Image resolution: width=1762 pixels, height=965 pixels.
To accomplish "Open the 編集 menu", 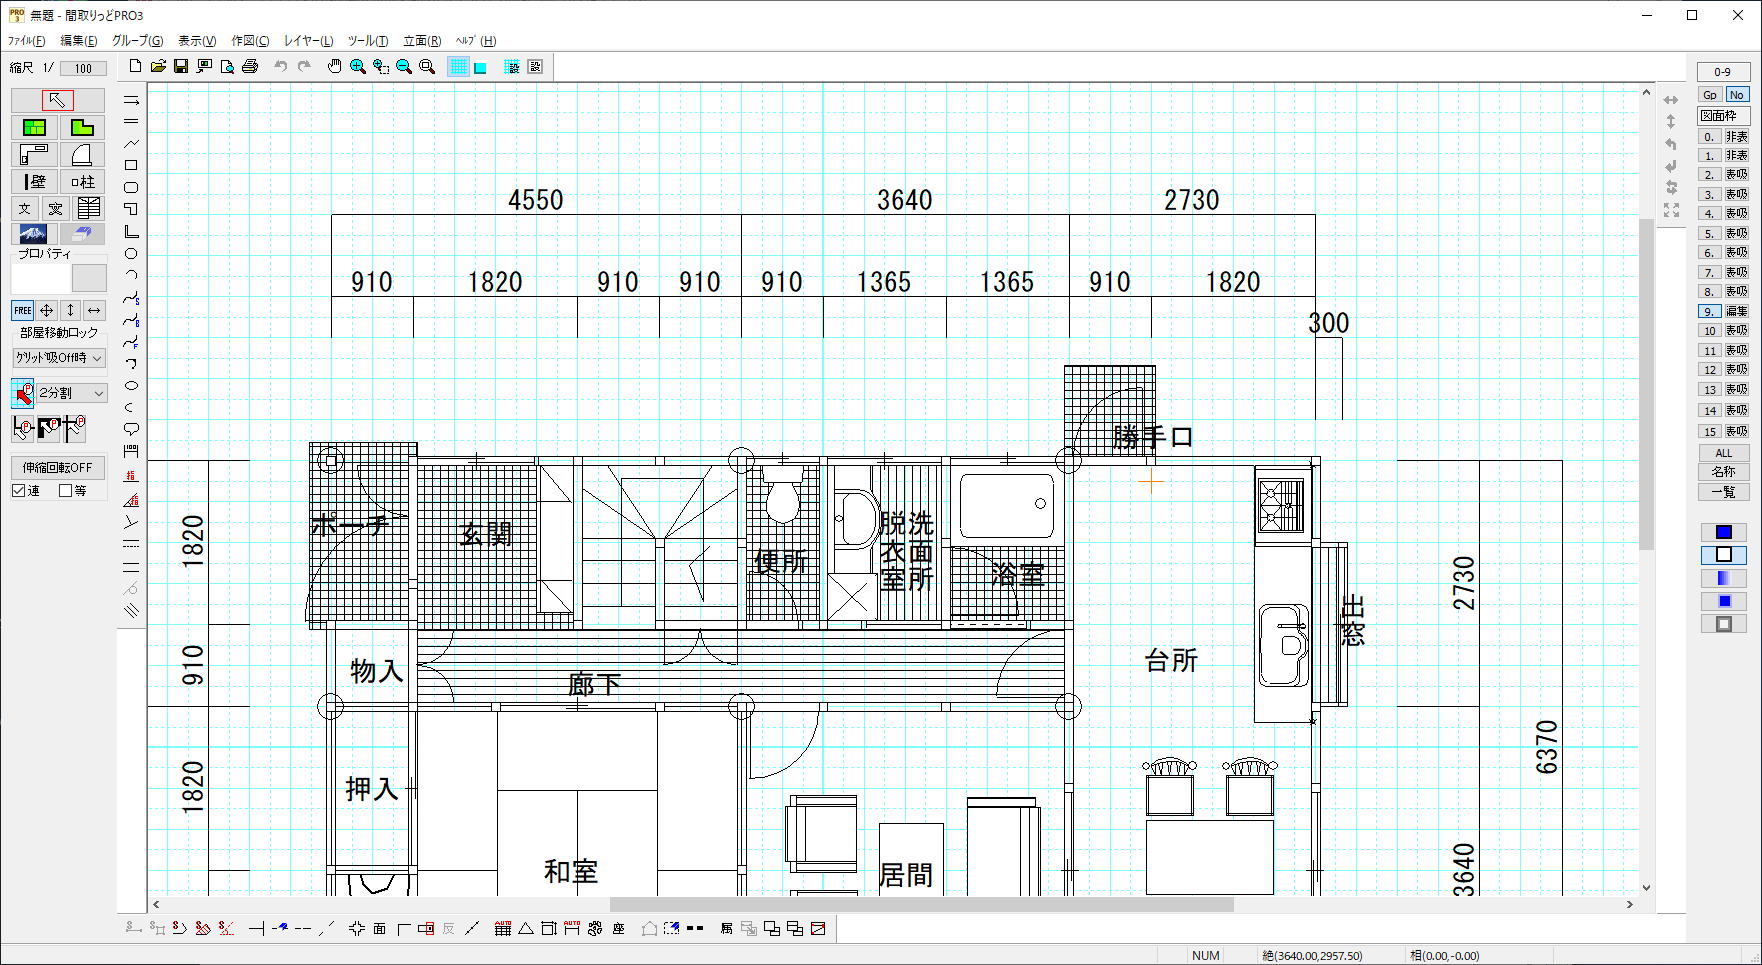I will pyautogui.click(x=79, y=41).
